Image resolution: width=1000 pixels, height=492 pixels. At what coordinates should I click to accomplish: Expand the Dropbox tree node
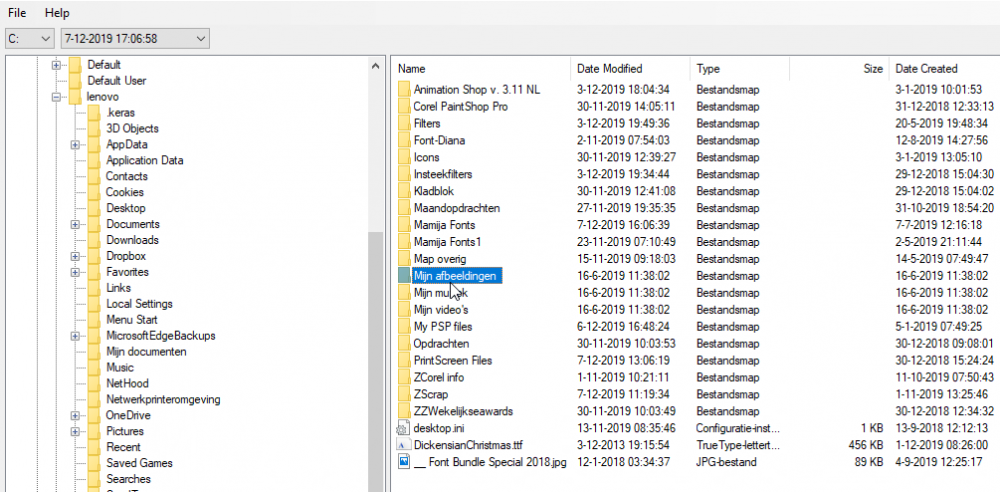coord(75,257)
